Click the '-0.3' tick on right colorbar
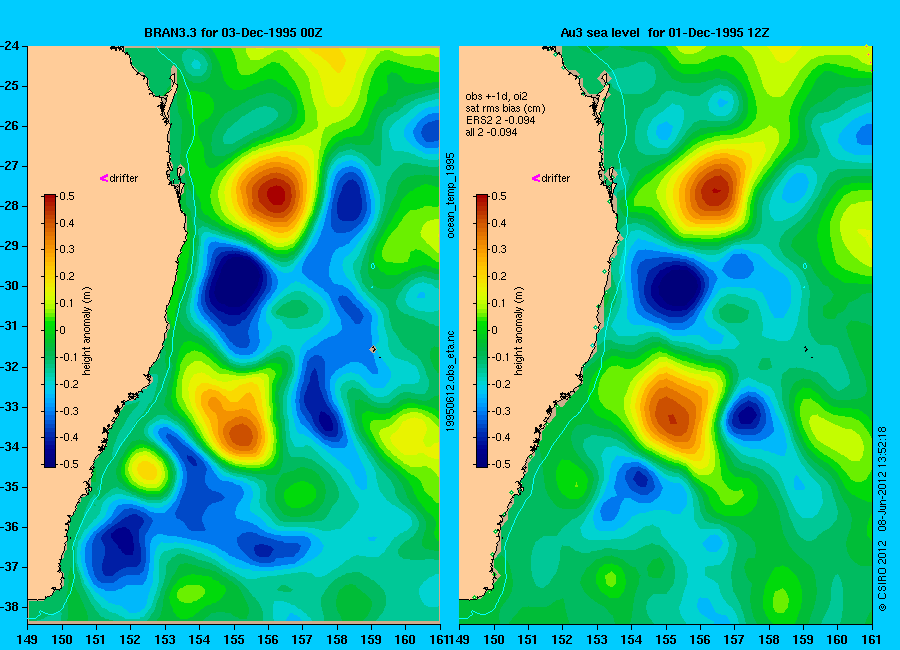The width and height of the screenshot is (900, 650). click(x=501, y=411)
